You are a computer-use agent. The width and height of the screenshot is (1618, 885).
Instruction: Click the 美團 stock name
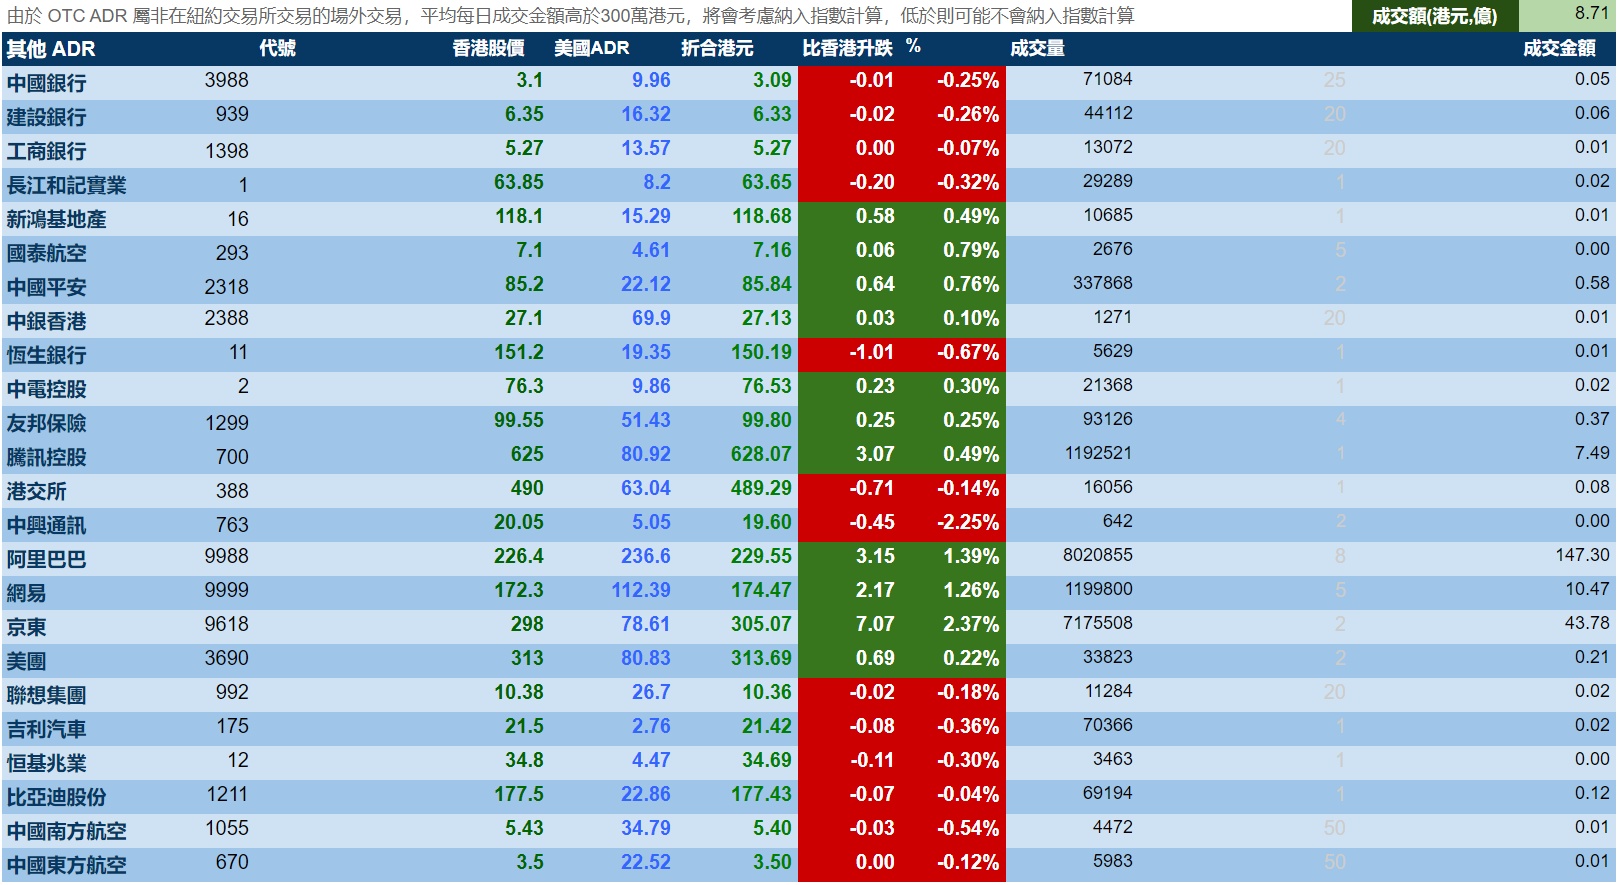(x=26, y=661)
